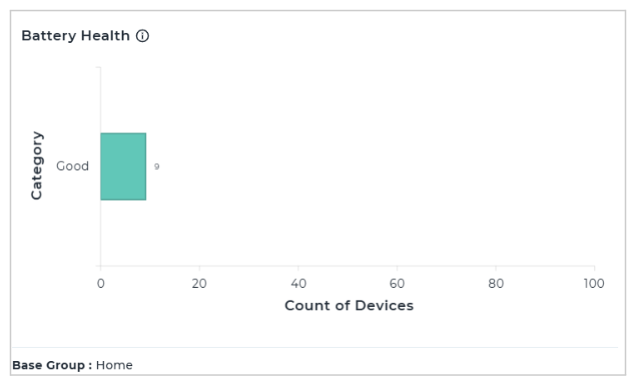Viewport: 637px width, 382px height.
Task: Click the bar value label 9
Action: [156, 166]
